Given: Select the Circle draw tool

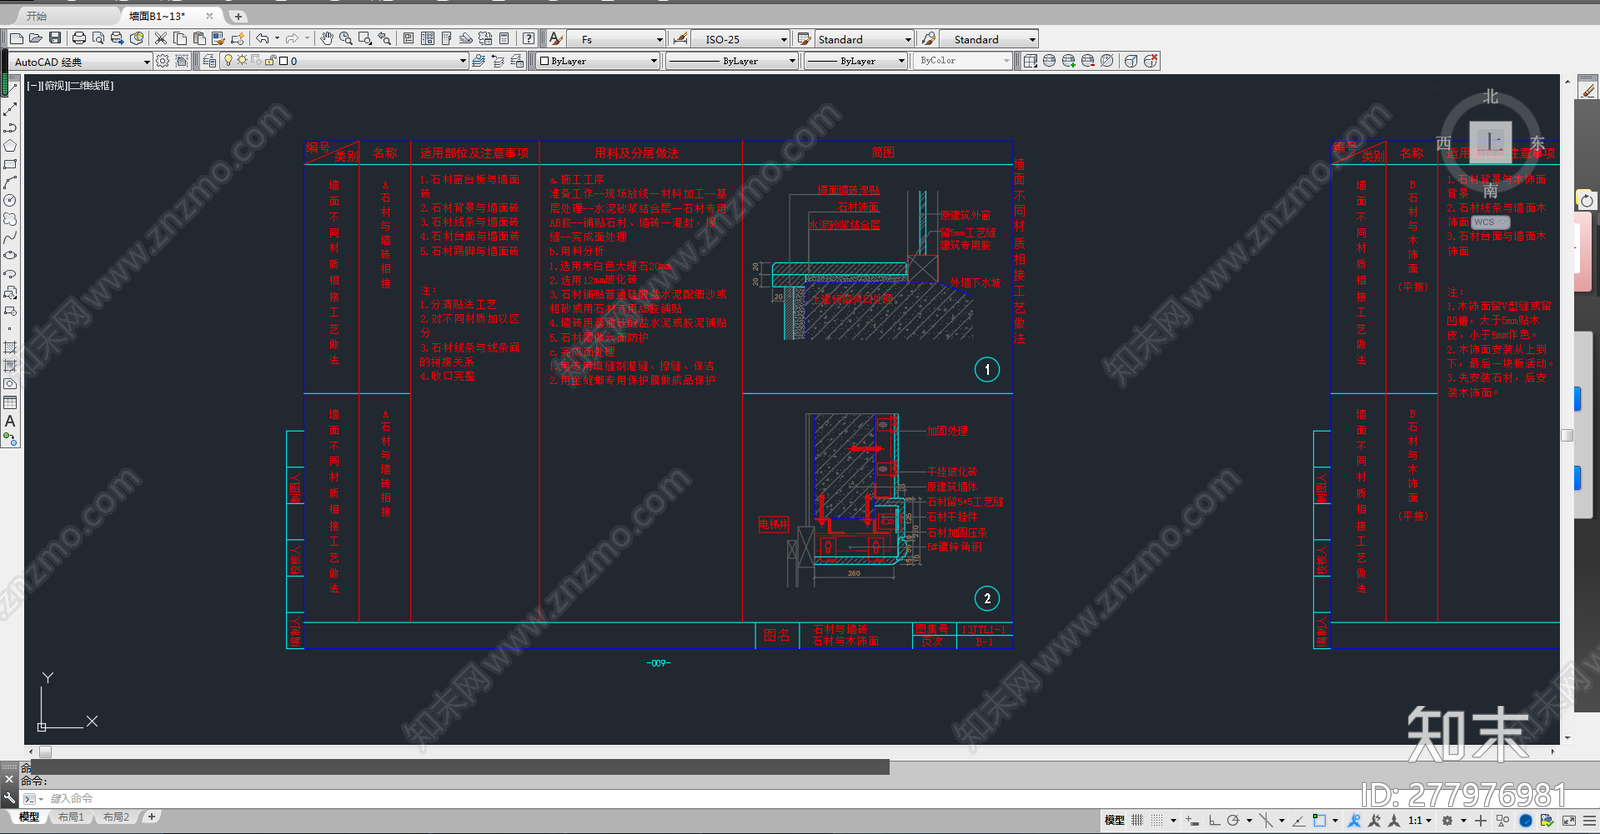Looking at the screenshot, I should tap(10, 201).
